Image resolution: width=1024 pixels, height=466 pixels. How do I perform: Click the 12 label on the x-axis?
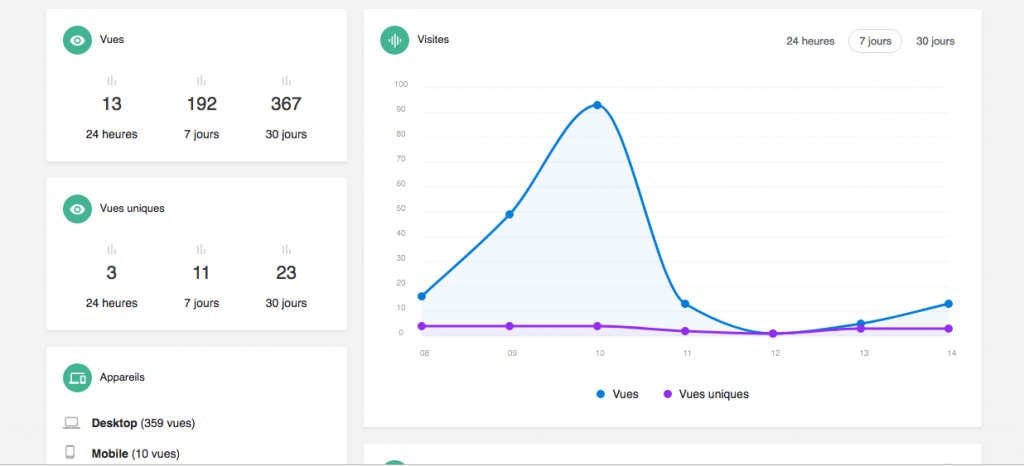tap(775, 353)
